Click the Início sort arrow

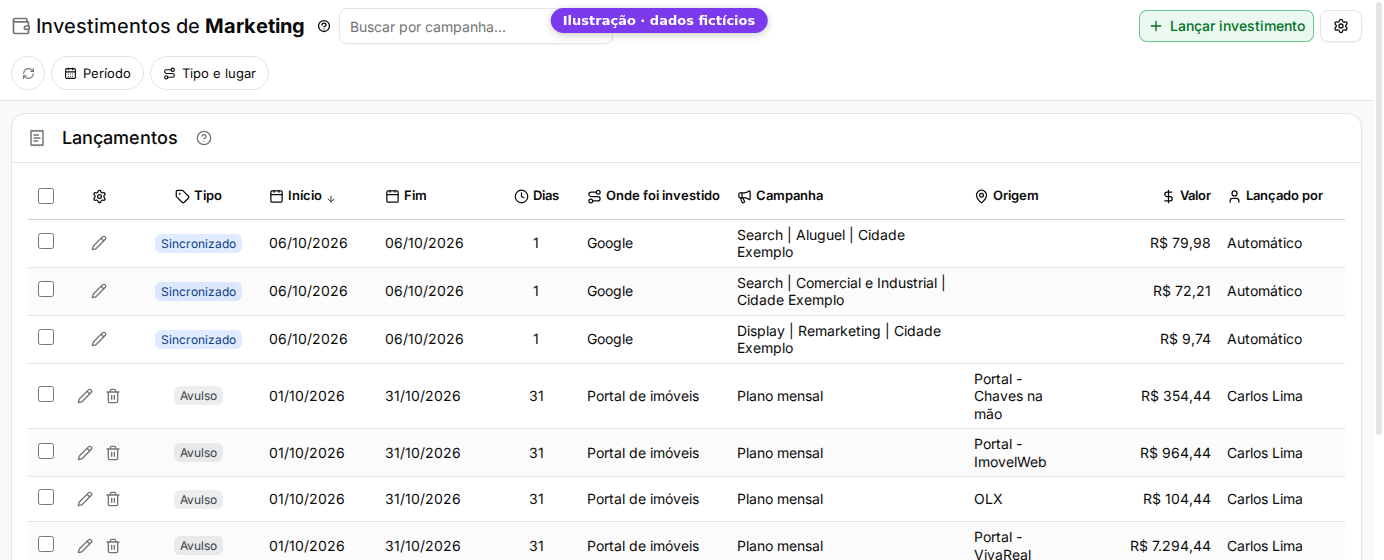[x=331, y=198]
